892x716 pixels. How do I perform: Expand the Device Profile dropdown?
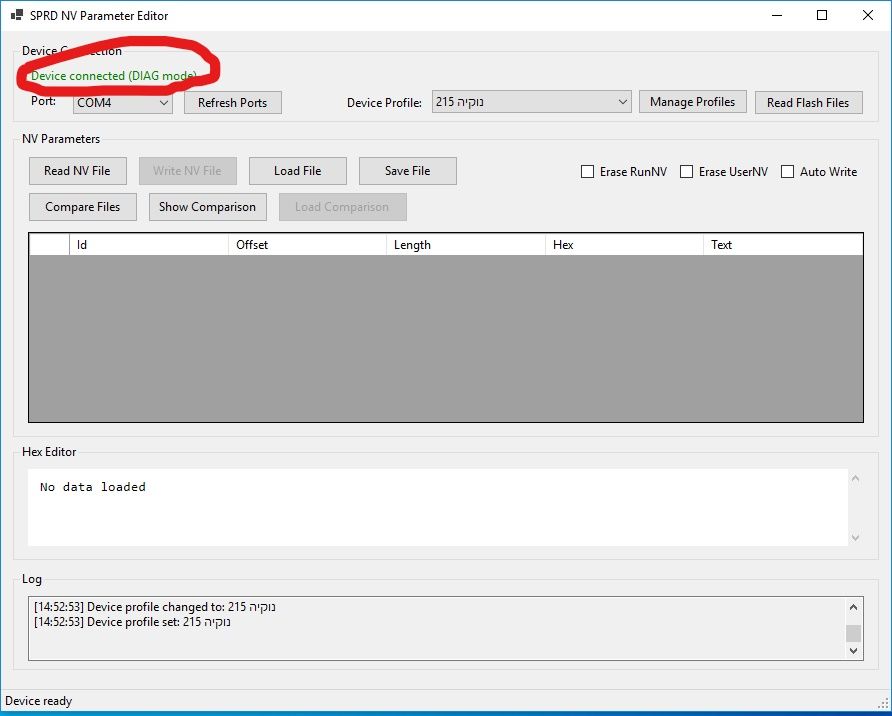point(531,102)
